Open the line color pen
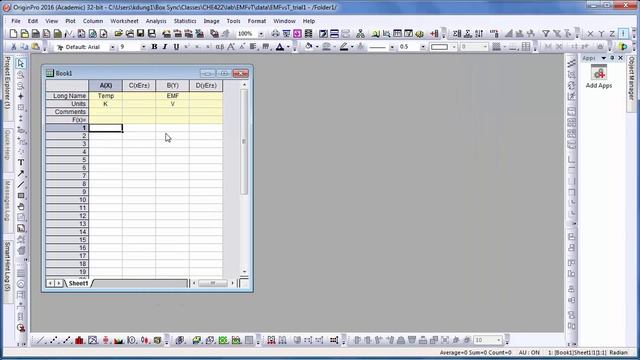The width and height of the screenshot is (640, 360). click(344, 47)
